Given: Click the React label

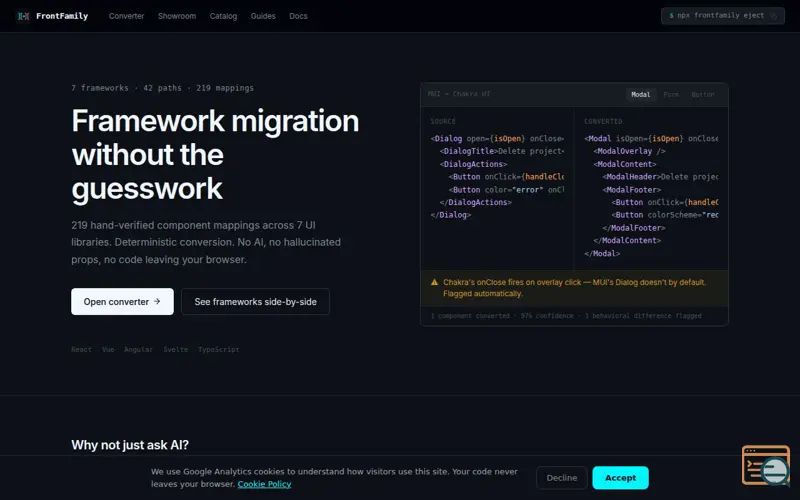Looking at the screenshot, I should [x=81, y=349].
